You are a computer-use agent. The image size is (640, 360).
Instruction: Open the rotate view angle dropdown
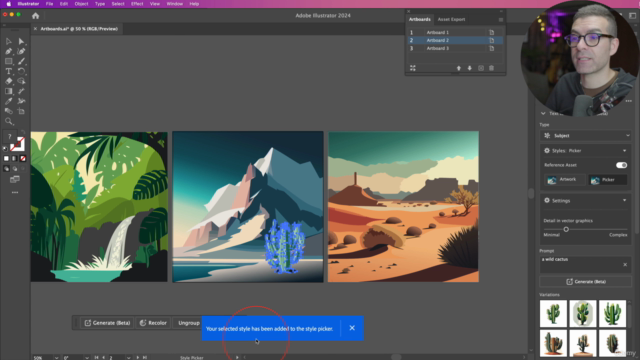click(x=87, y=358)
